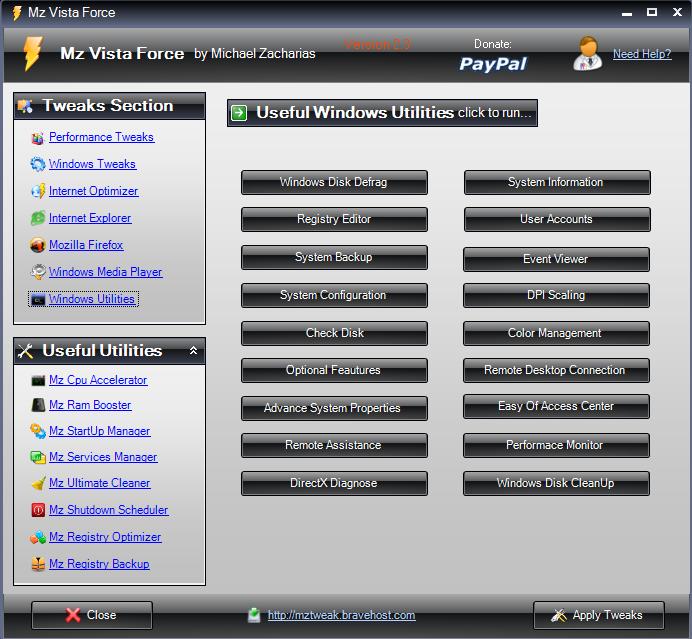Image resolution: width=692 pixels, height=639 pixels.
Task: Launch Event Viewer
Action: [556, 259]
